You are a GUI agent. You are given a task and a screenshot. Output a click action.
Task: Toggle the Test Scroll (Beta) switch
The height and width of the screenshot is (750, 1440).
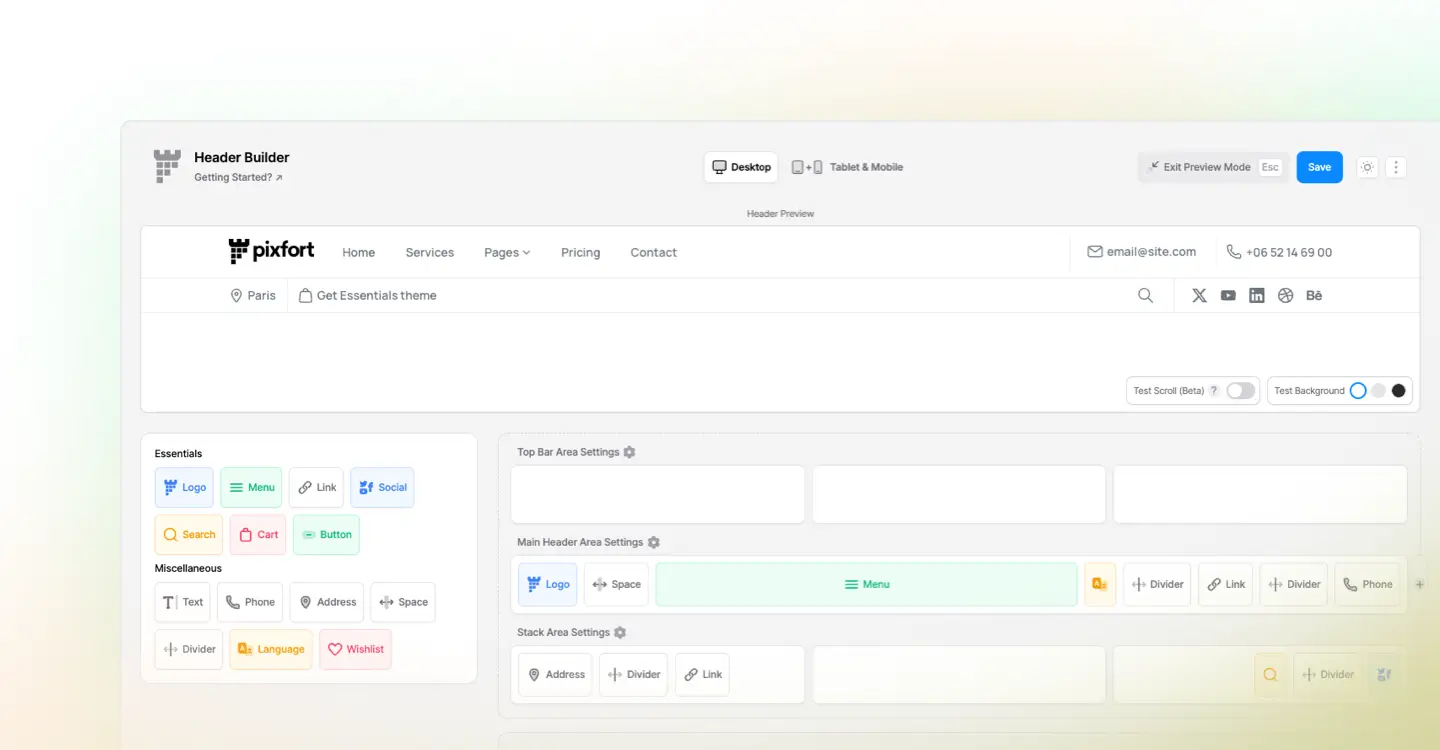point(1239,390)
